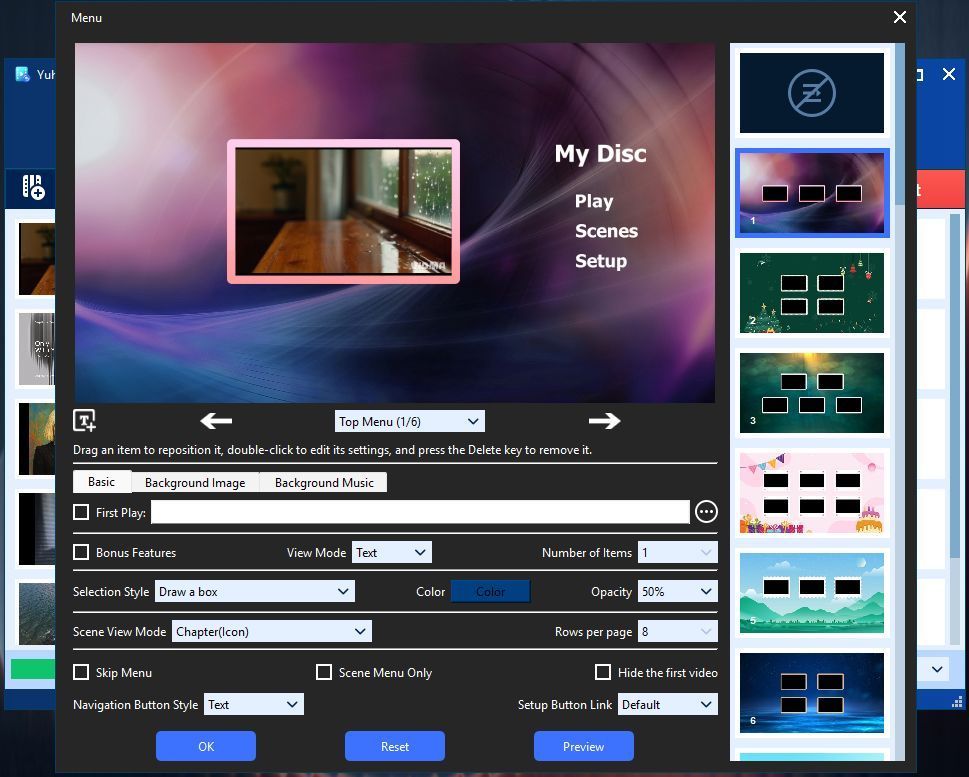
Task: Switch to the Background Music tab
Action: coord(324,482)
